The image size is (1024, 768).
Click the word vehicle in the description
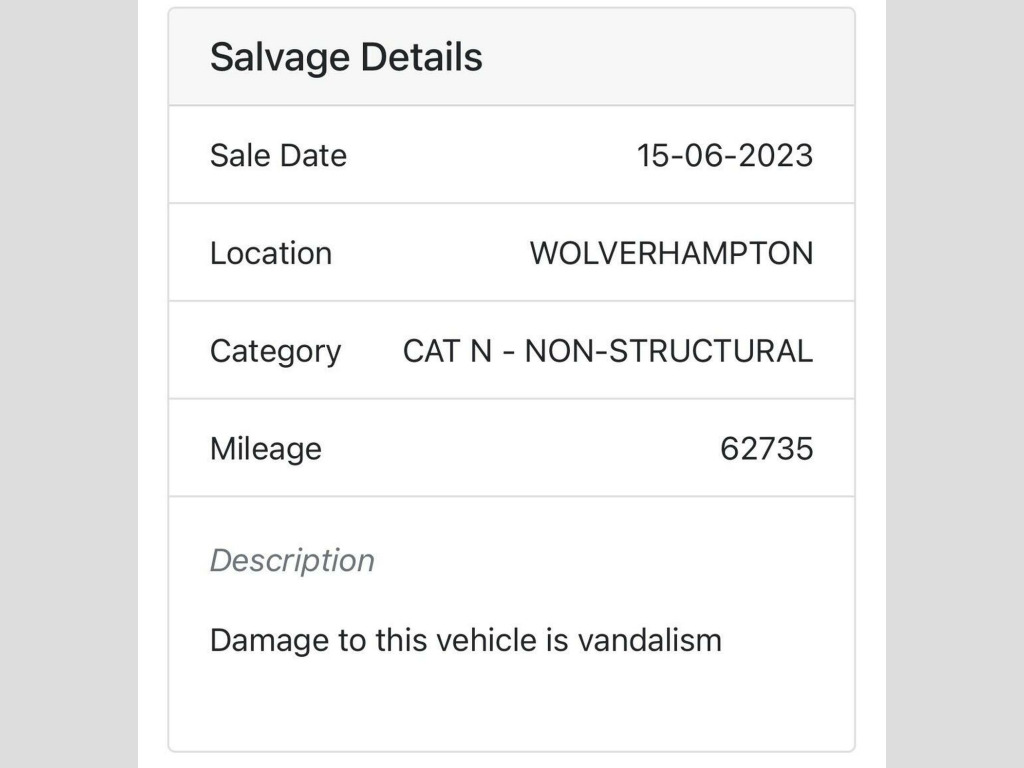coord(484,640)
